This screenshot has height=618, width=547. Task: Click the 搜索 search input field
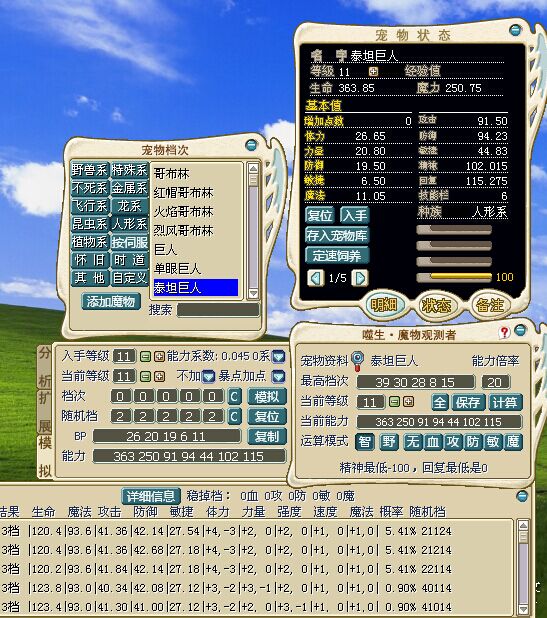click(x=218, y=310)
